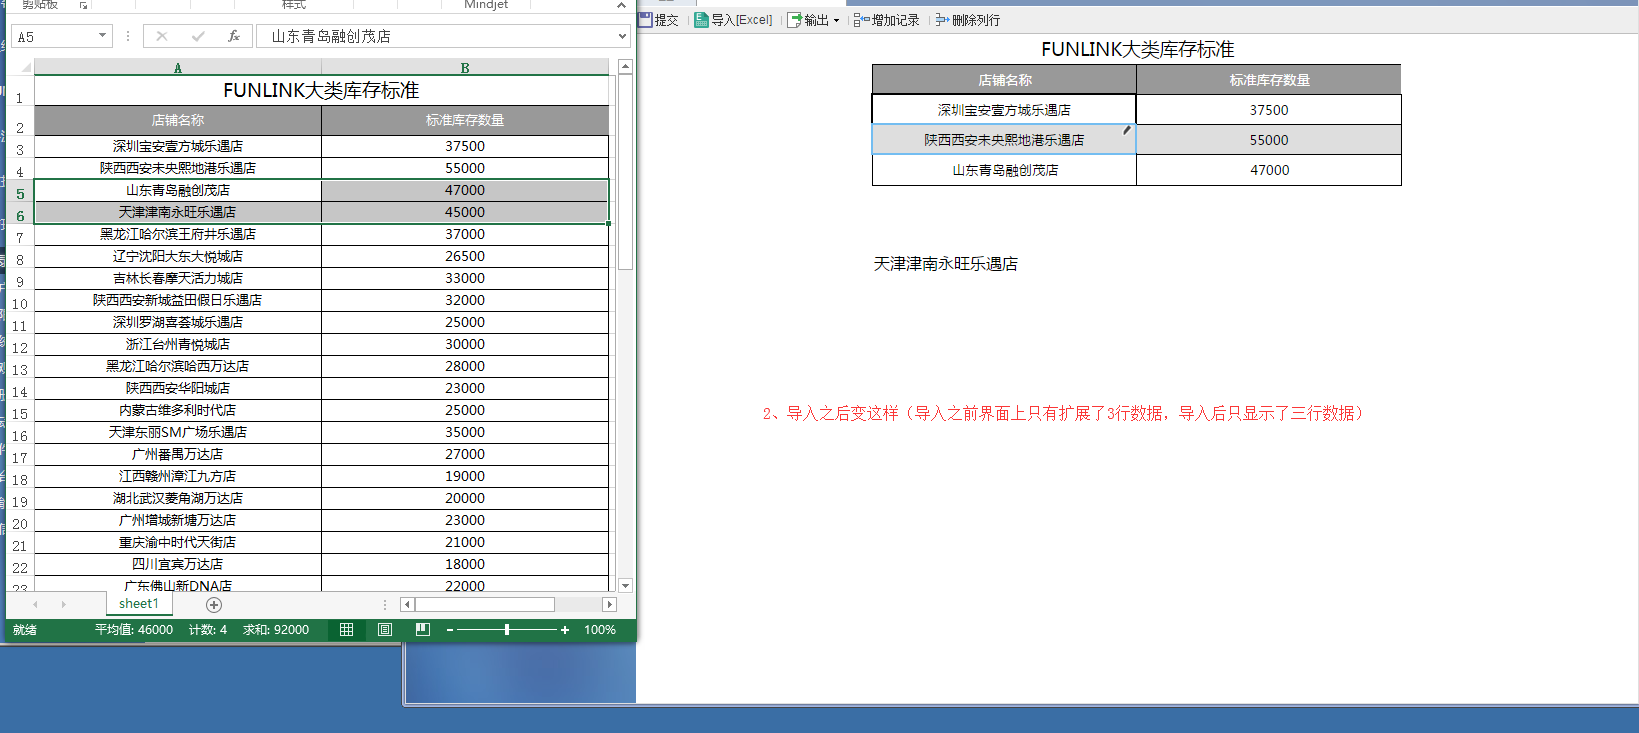This screenshot has height=733, width=1639.
Task: Click report cell 山东青岛融创茂店
Action: point(1004,170)
